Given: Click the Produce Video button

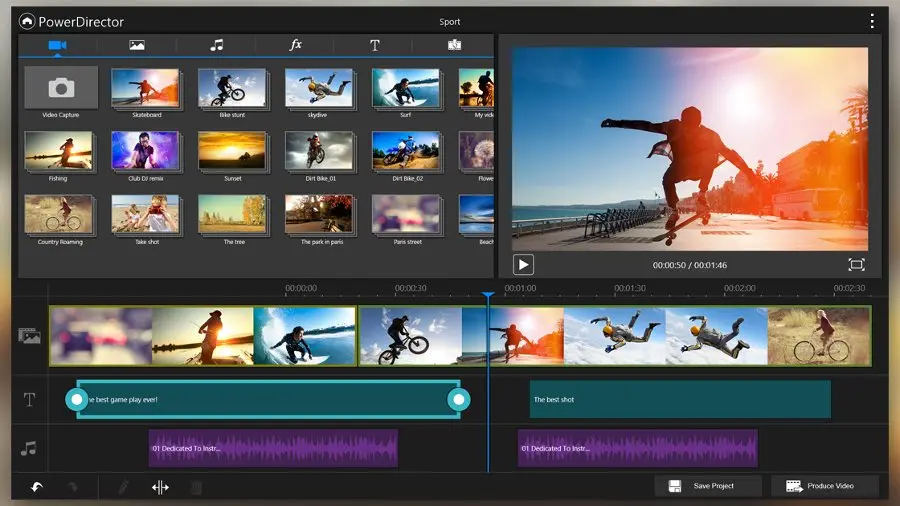Looking at the screenshot, I should [x=825, y=486].
